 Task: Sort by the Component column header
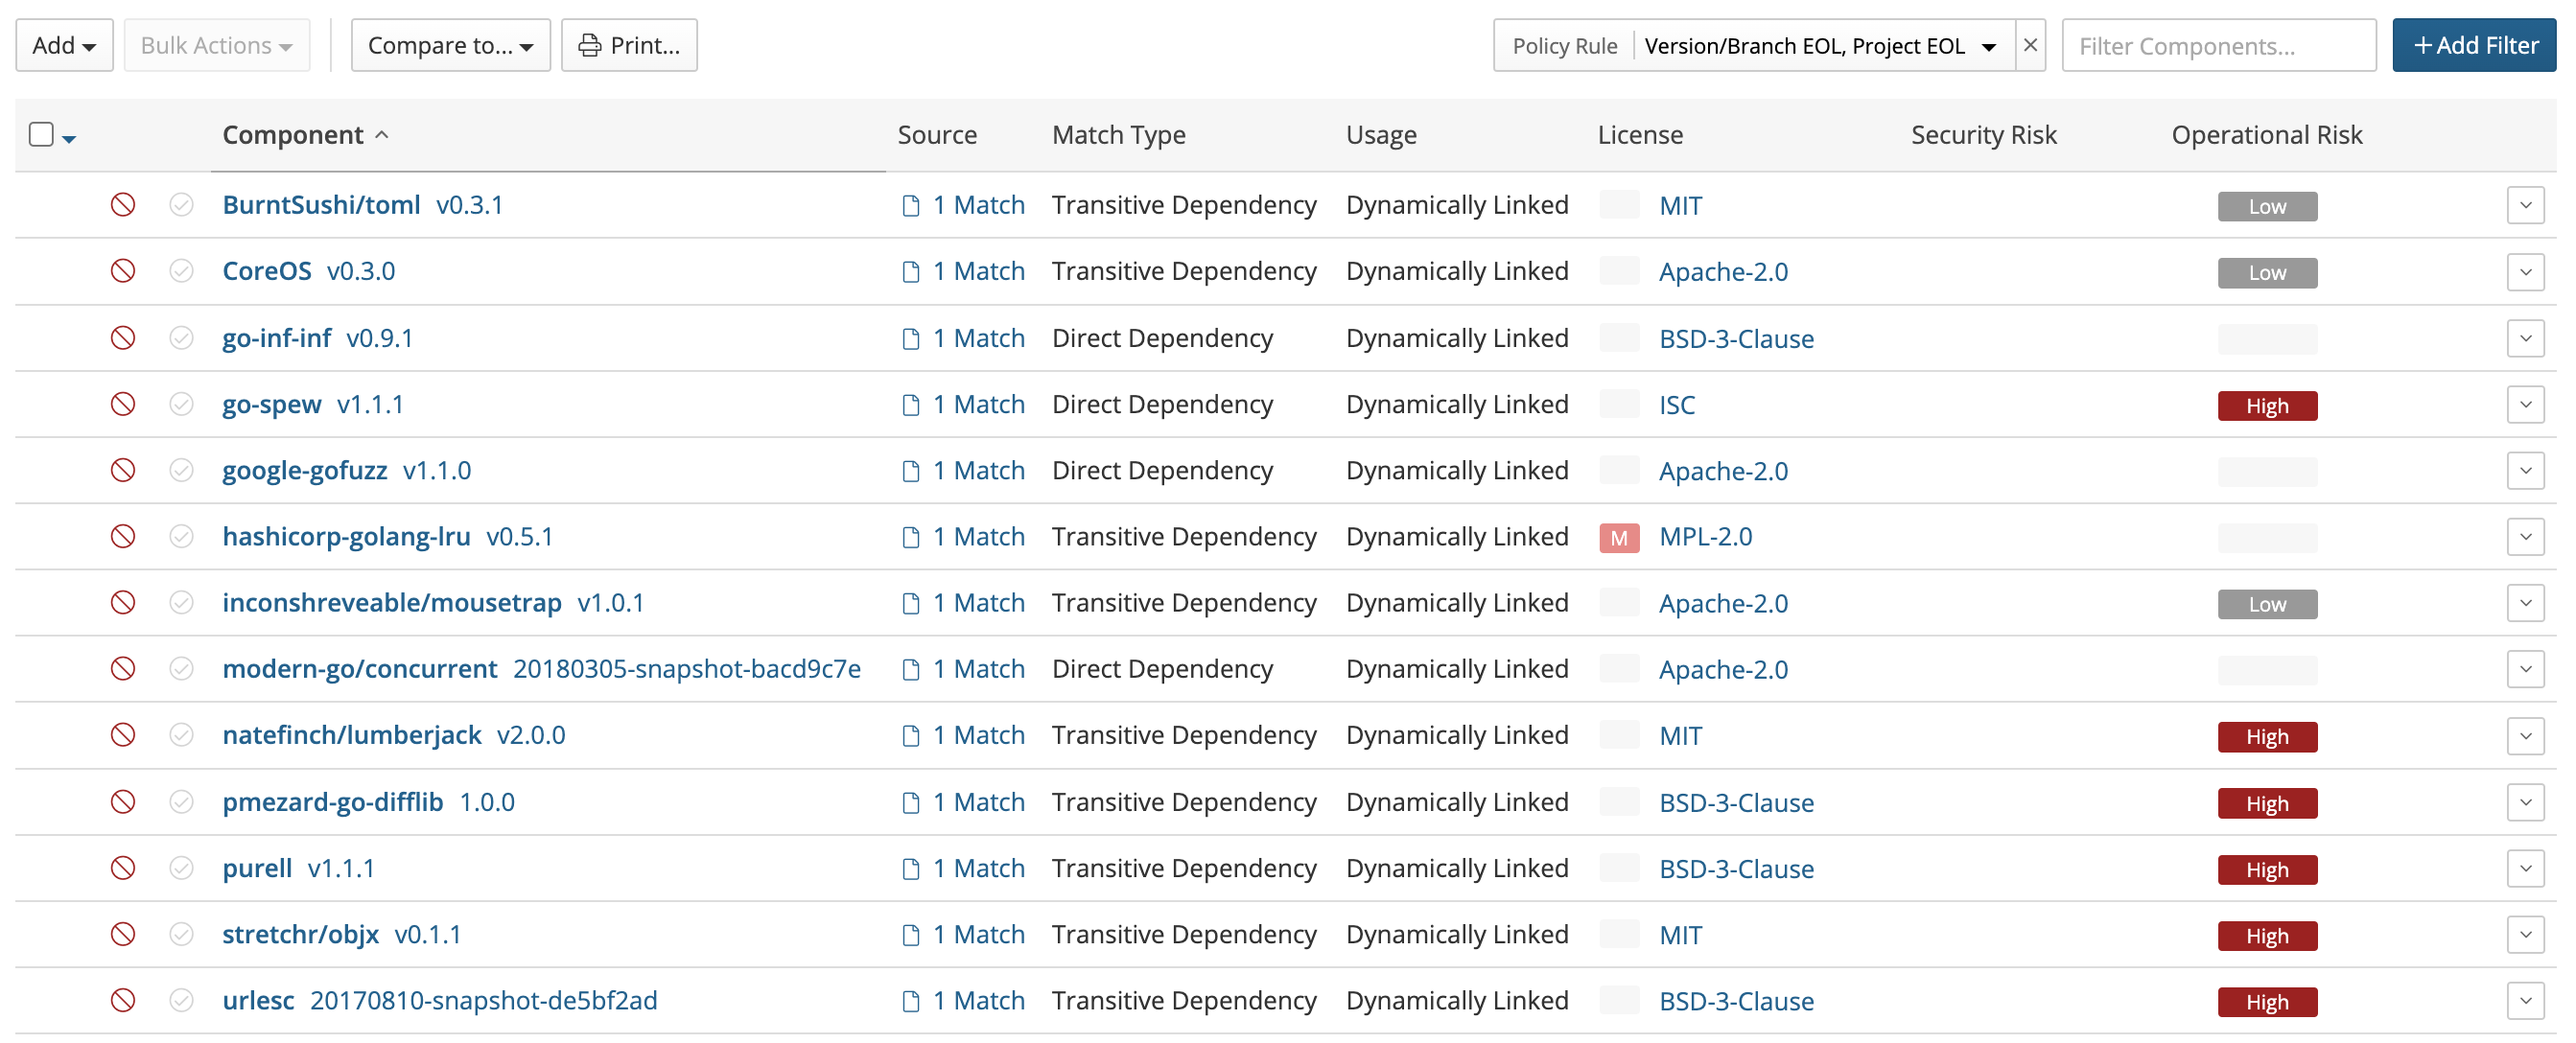[293, 135]
